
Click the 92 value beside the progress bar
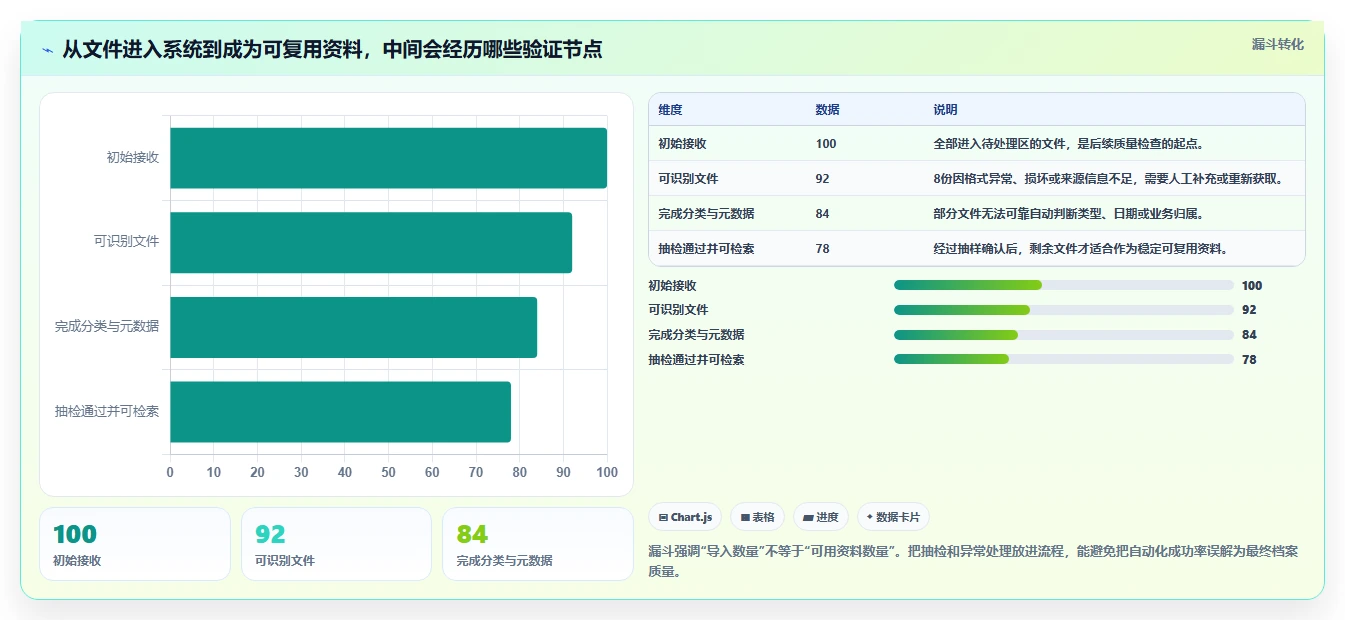tap(1249, 310)
